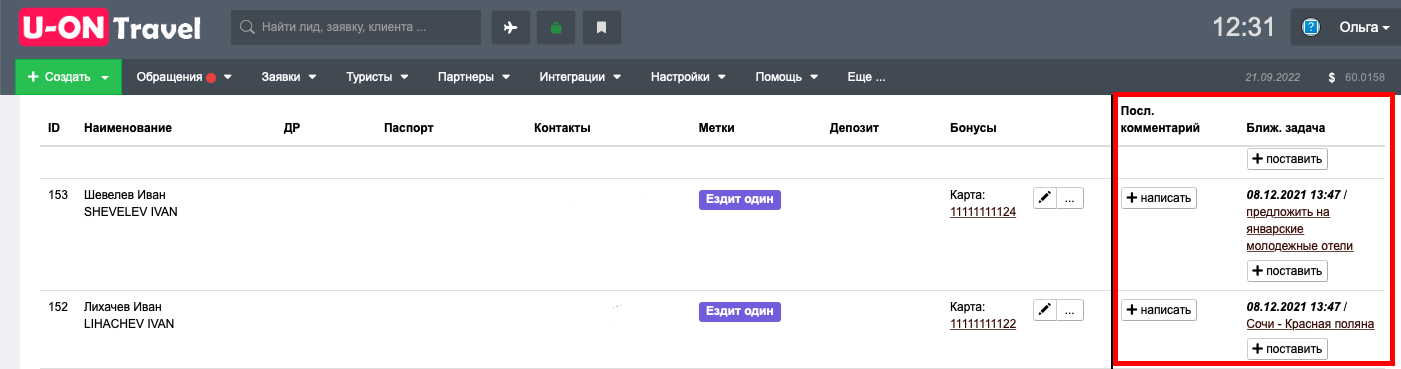Click the green briefcase icon button
Viewport: 1401px width, 369px height.
coord(556,28)
